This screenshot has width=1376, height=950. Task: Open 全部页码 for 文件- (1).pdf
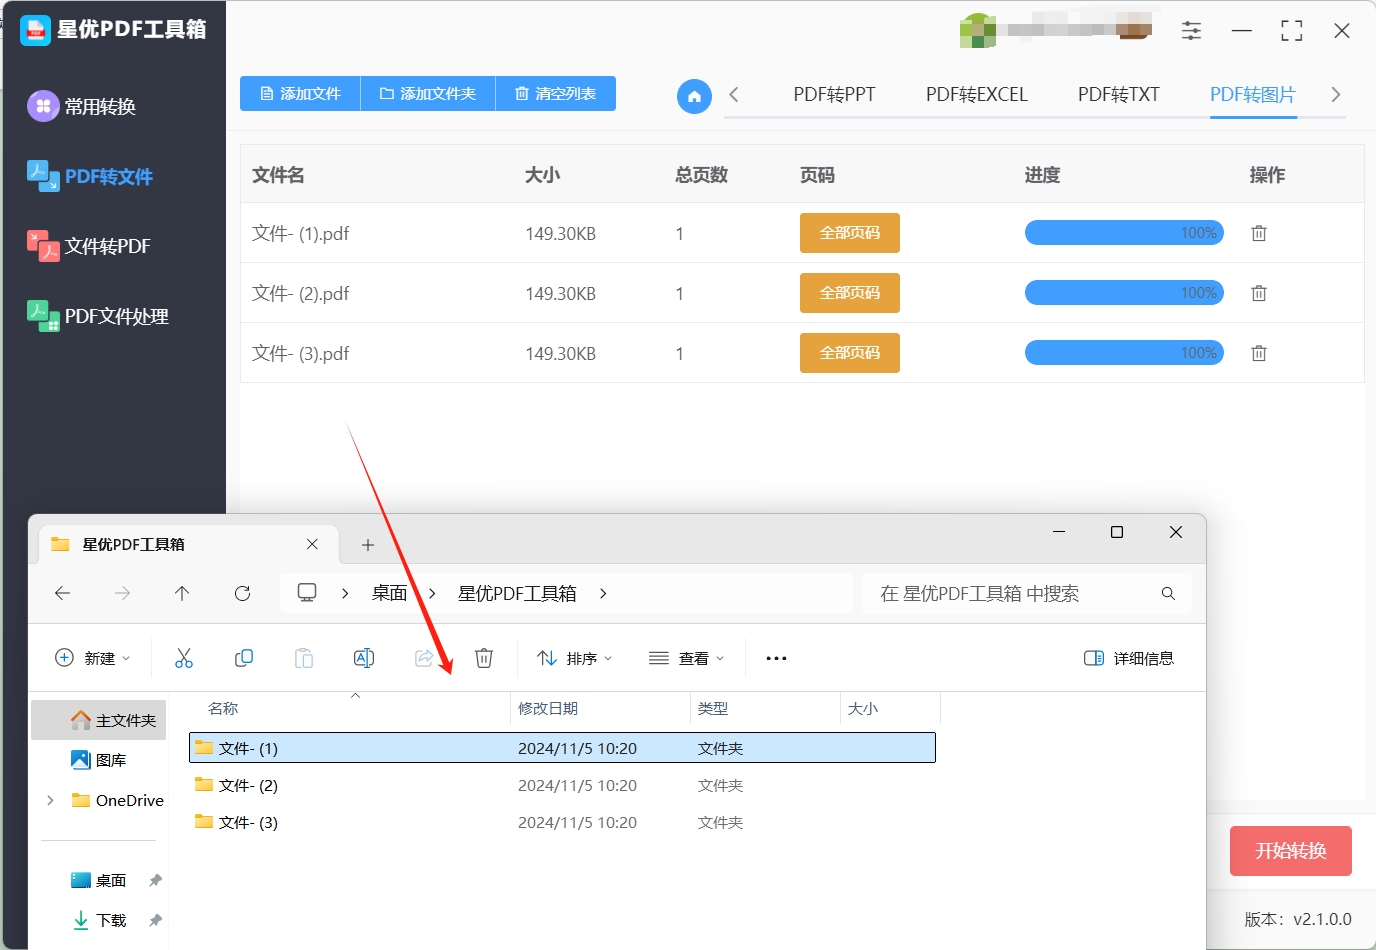pos(850,233)
